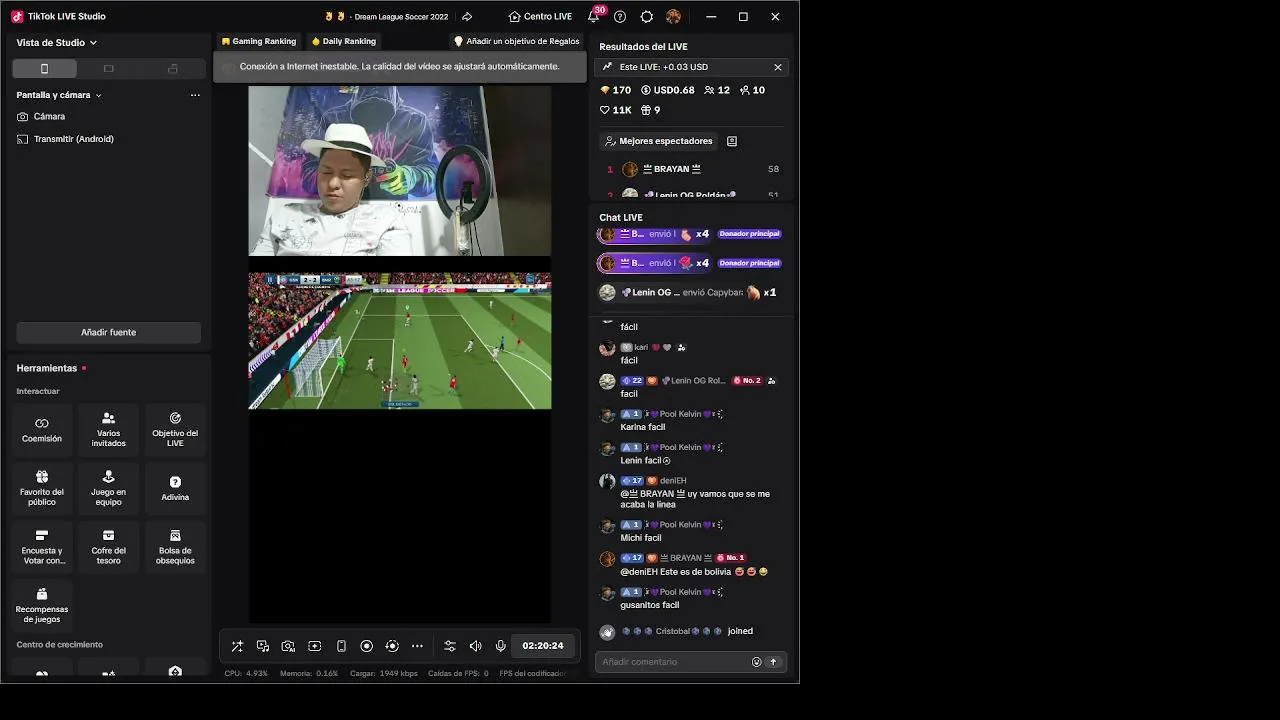Select the dual layout view
Image resolution: width=1280 pixels, height=720 pixels.
point(173,69)
